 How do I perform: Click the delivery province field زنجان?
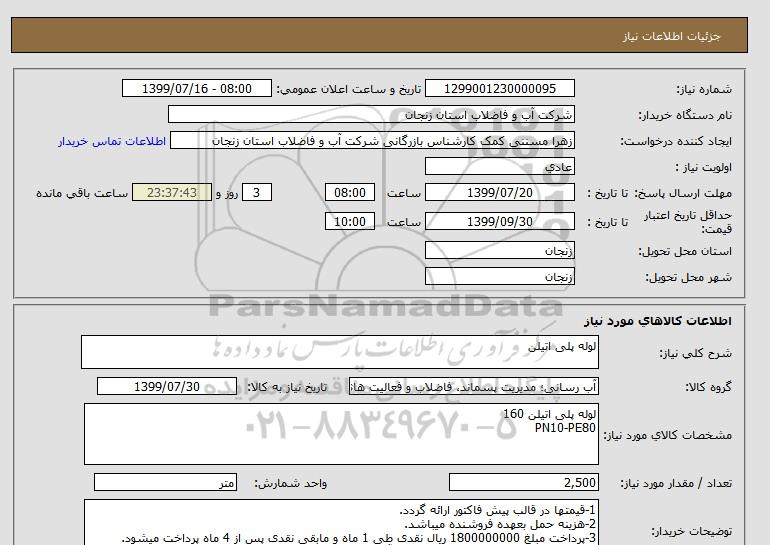(x=499, y=250)
